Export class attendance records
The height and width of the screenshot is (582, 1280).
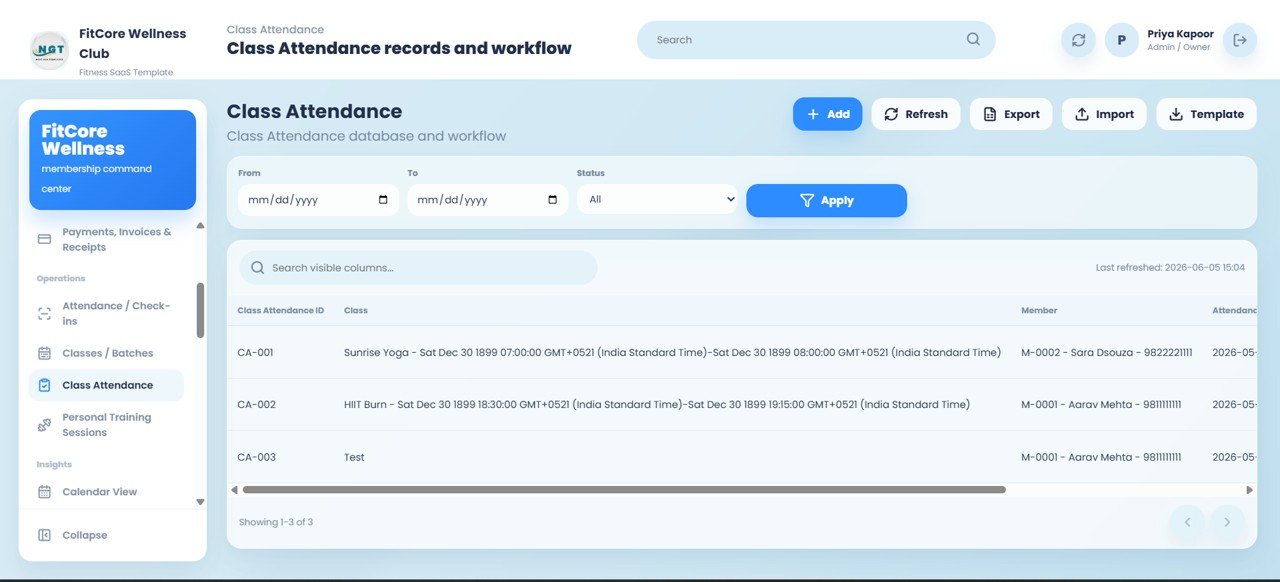(1011, 114)
